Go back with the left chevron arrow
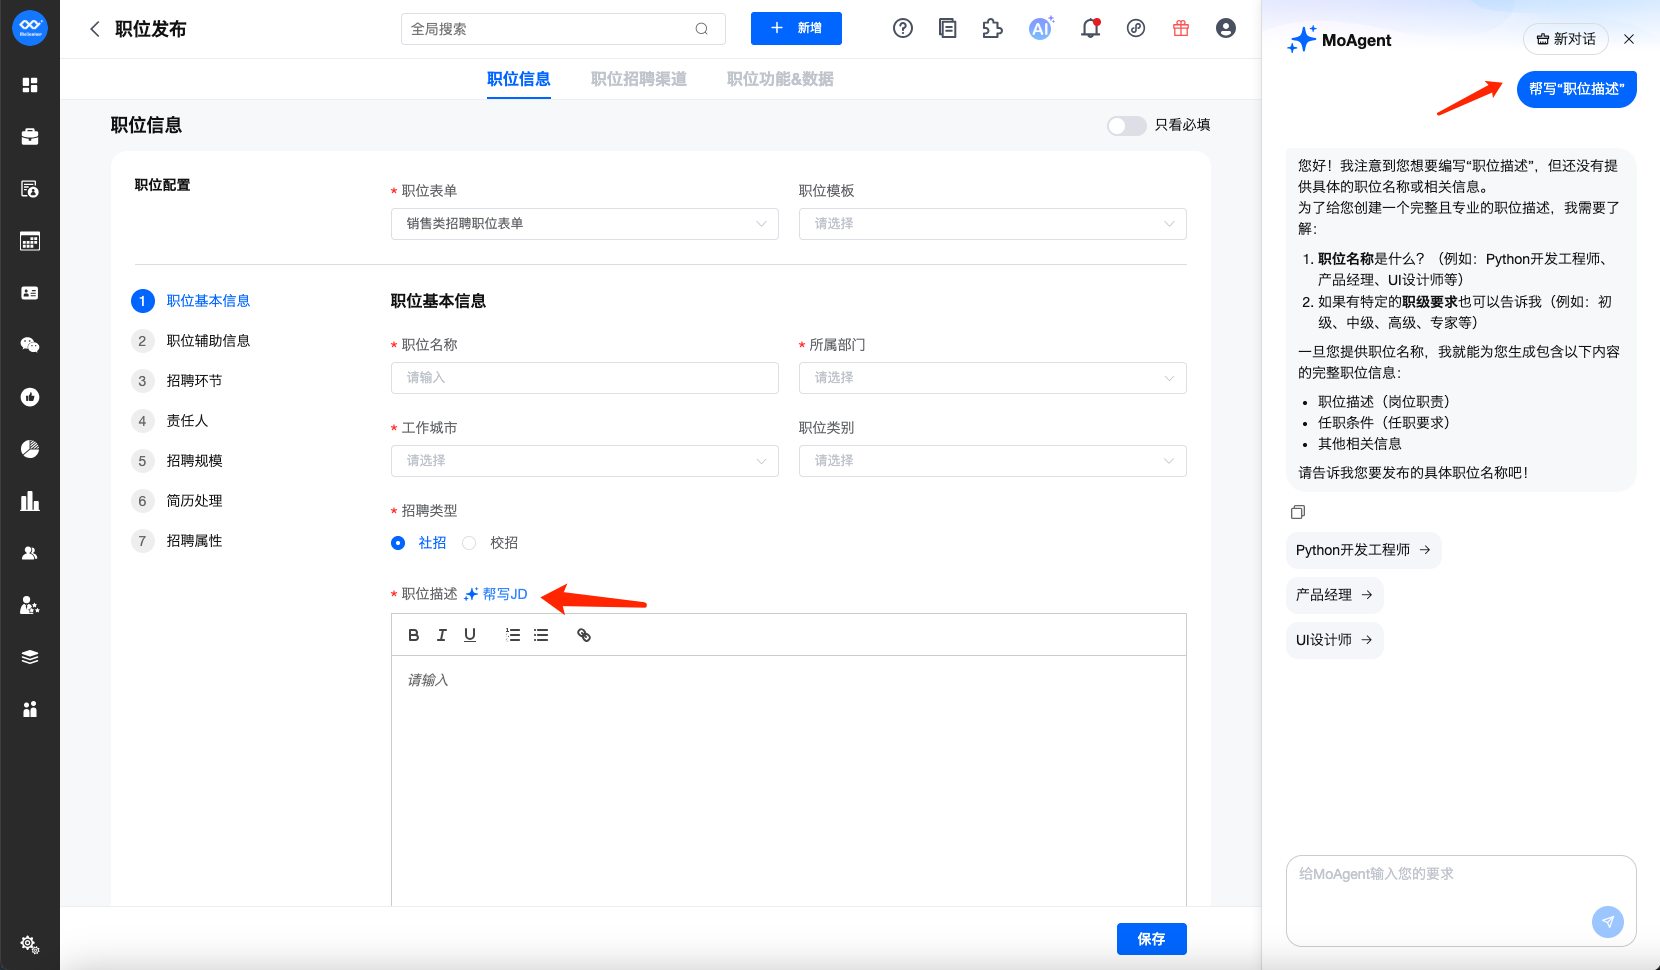 click(x=95, y=29)
